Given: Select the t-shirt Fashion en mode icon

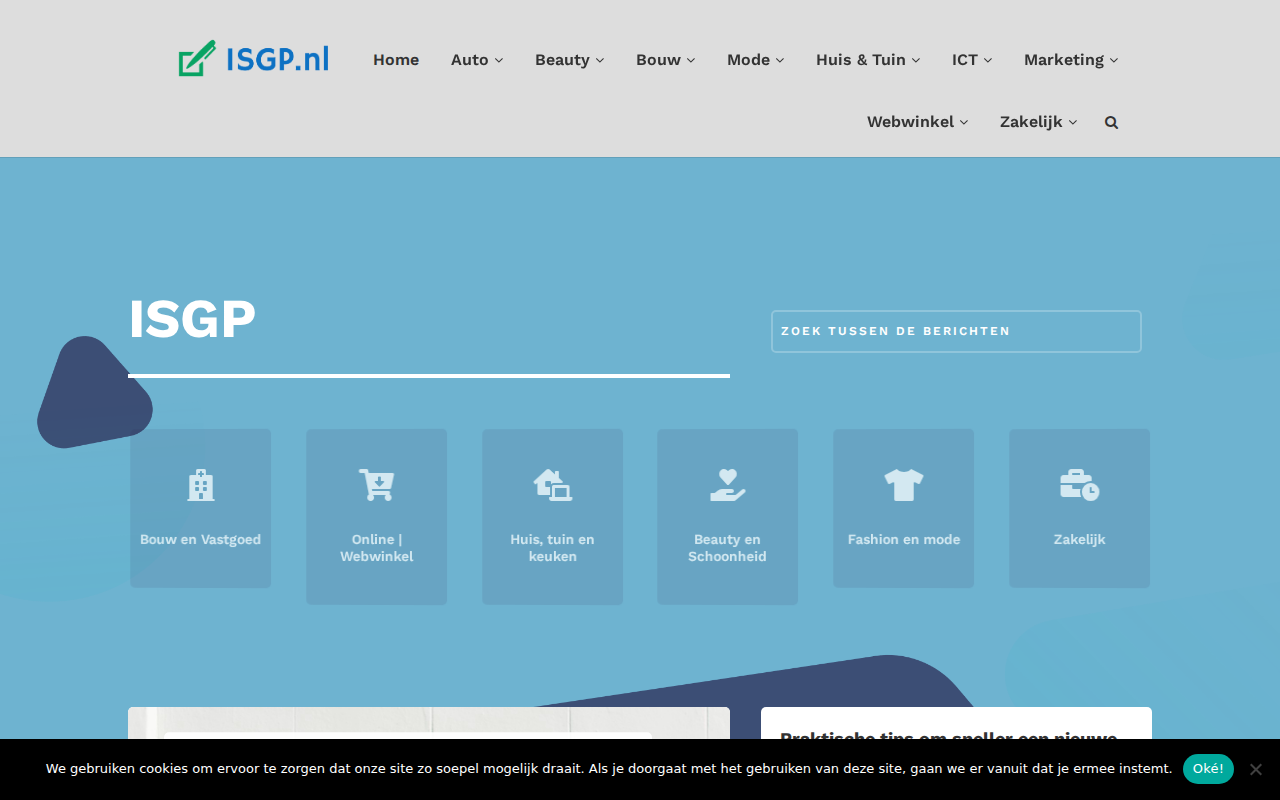Looking at the screenshot, I should click(904, 485).
